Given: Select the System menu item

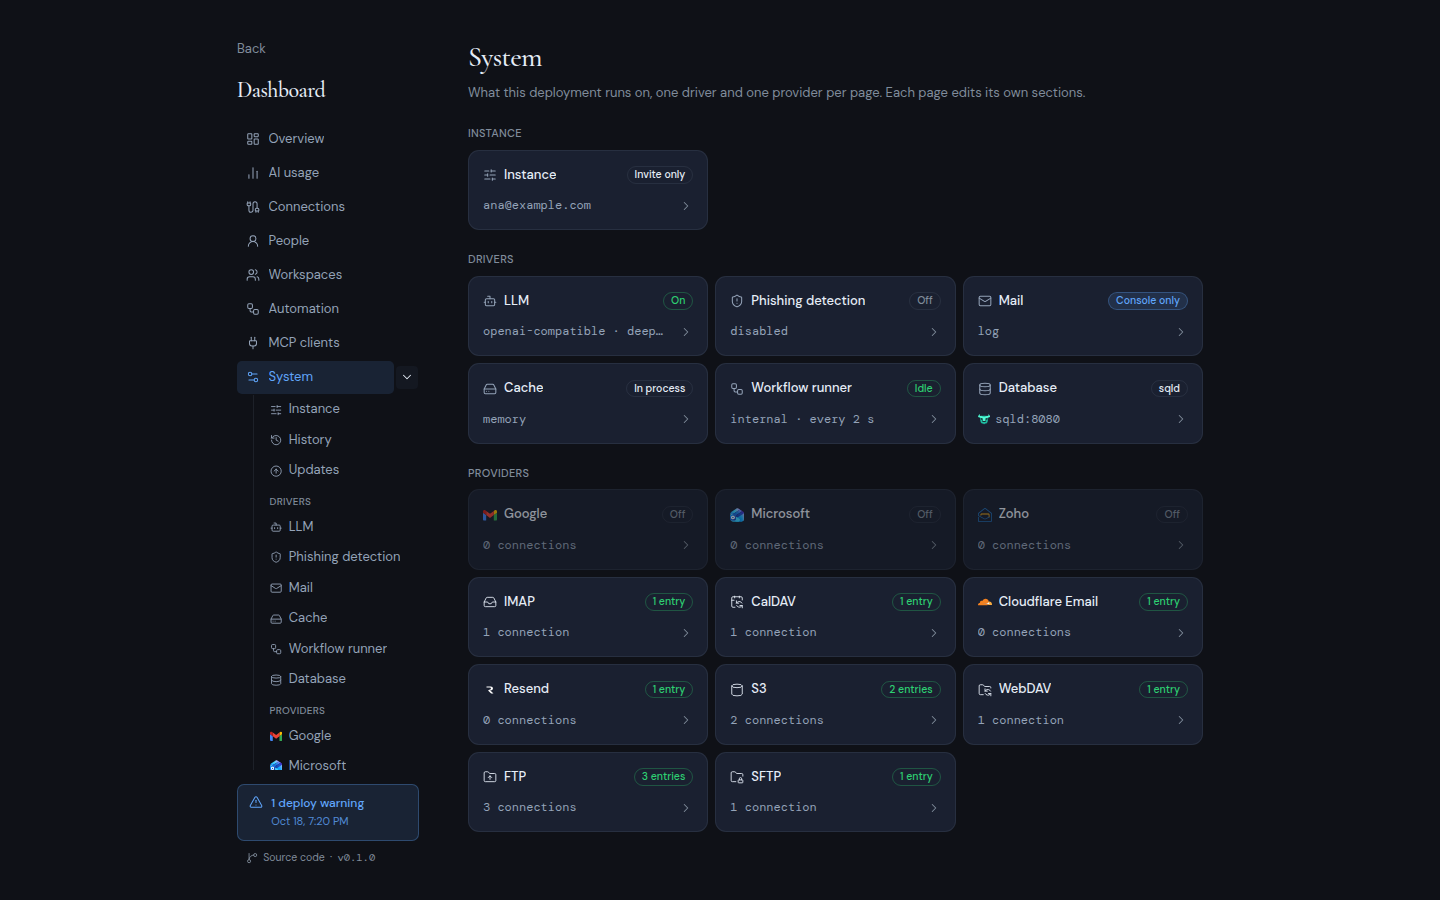Looking at the screenshot, I should [x=315, y=377].
